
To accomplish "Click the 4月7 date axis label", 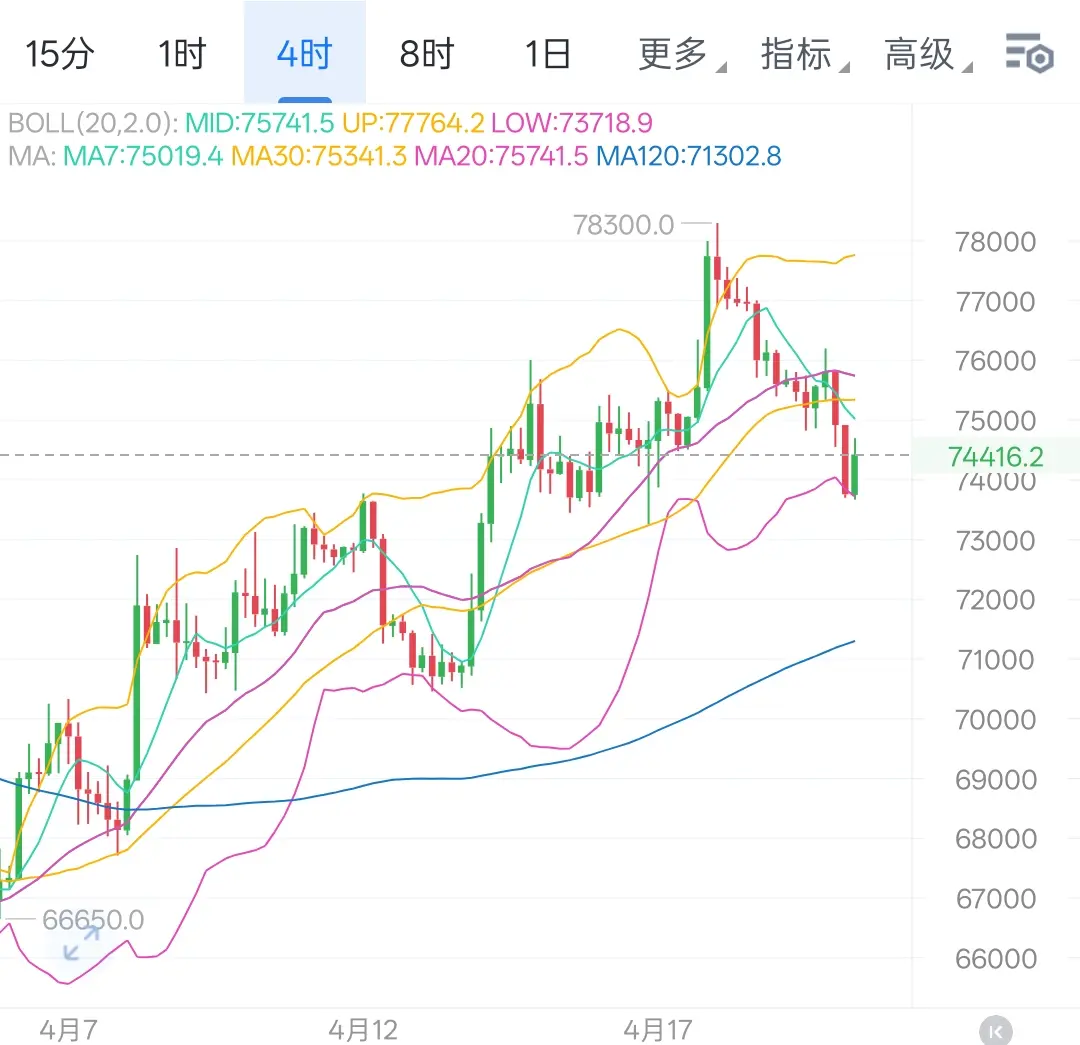I will tap(68, 1031).
